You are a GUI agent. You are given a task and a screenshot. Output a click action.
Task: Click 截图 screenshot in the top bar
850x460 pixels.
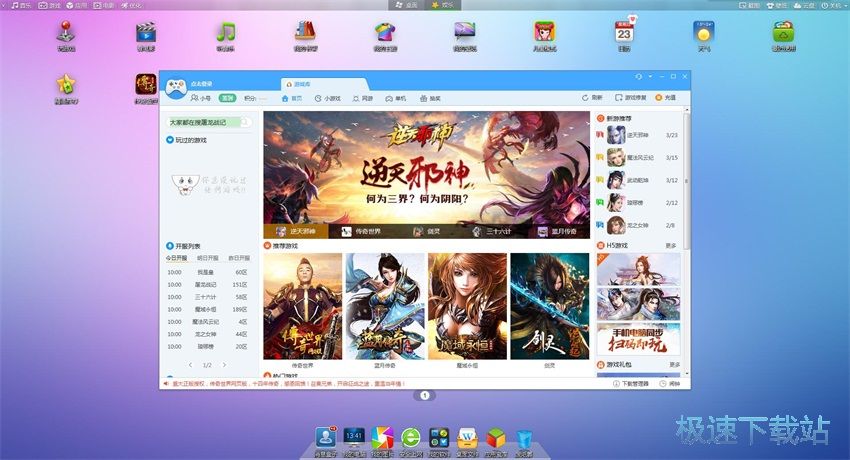(750, 5)
